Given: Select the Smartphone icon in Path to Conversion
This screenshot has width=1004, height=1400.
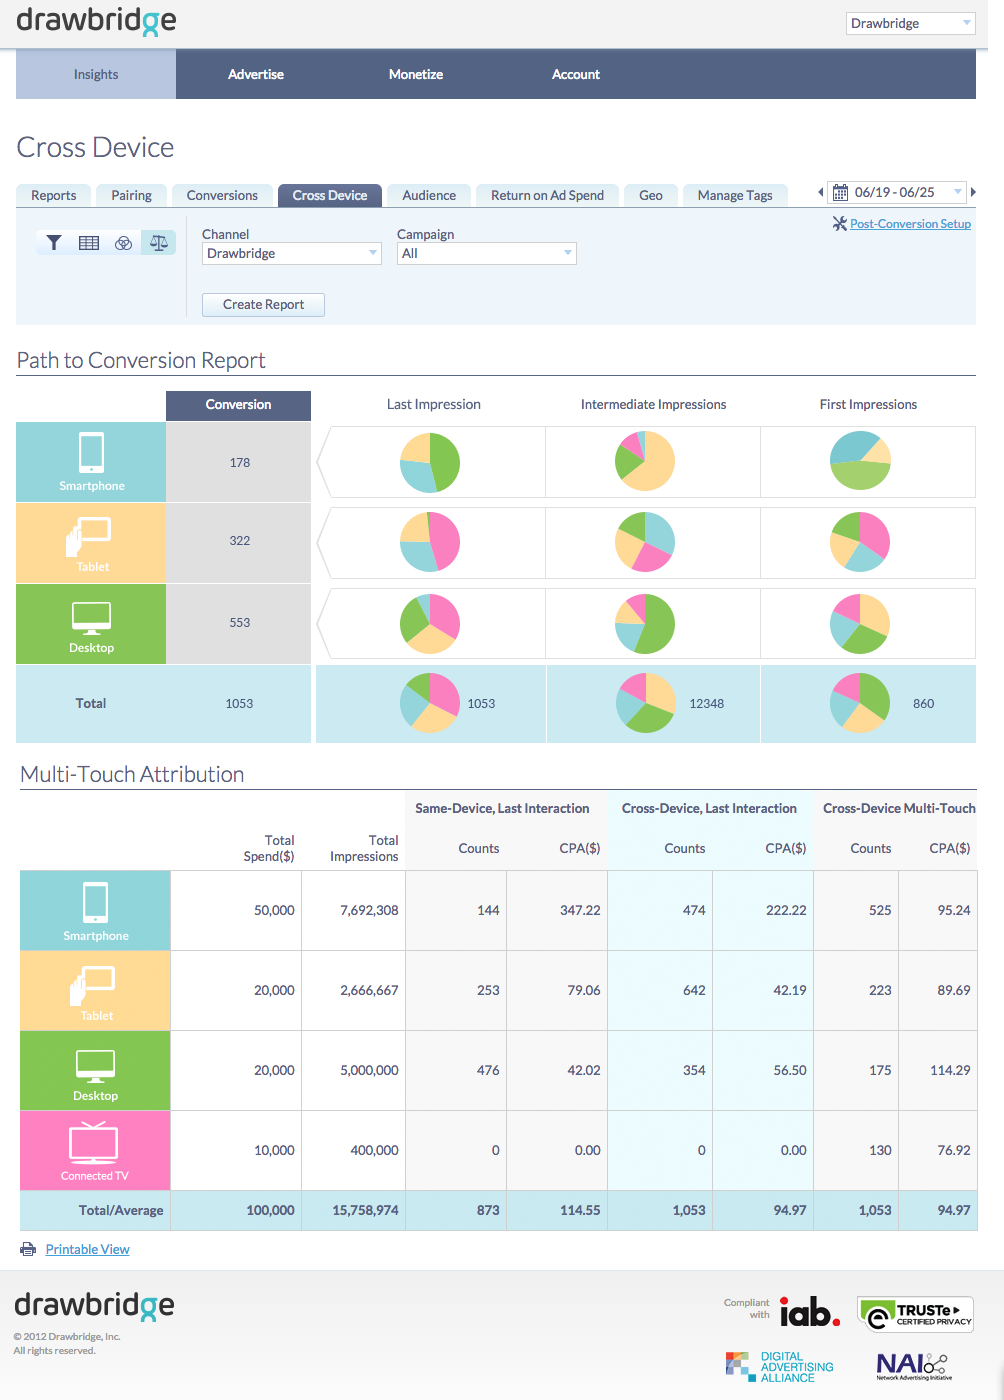Looking at the screenshot, I should point(92,452).
